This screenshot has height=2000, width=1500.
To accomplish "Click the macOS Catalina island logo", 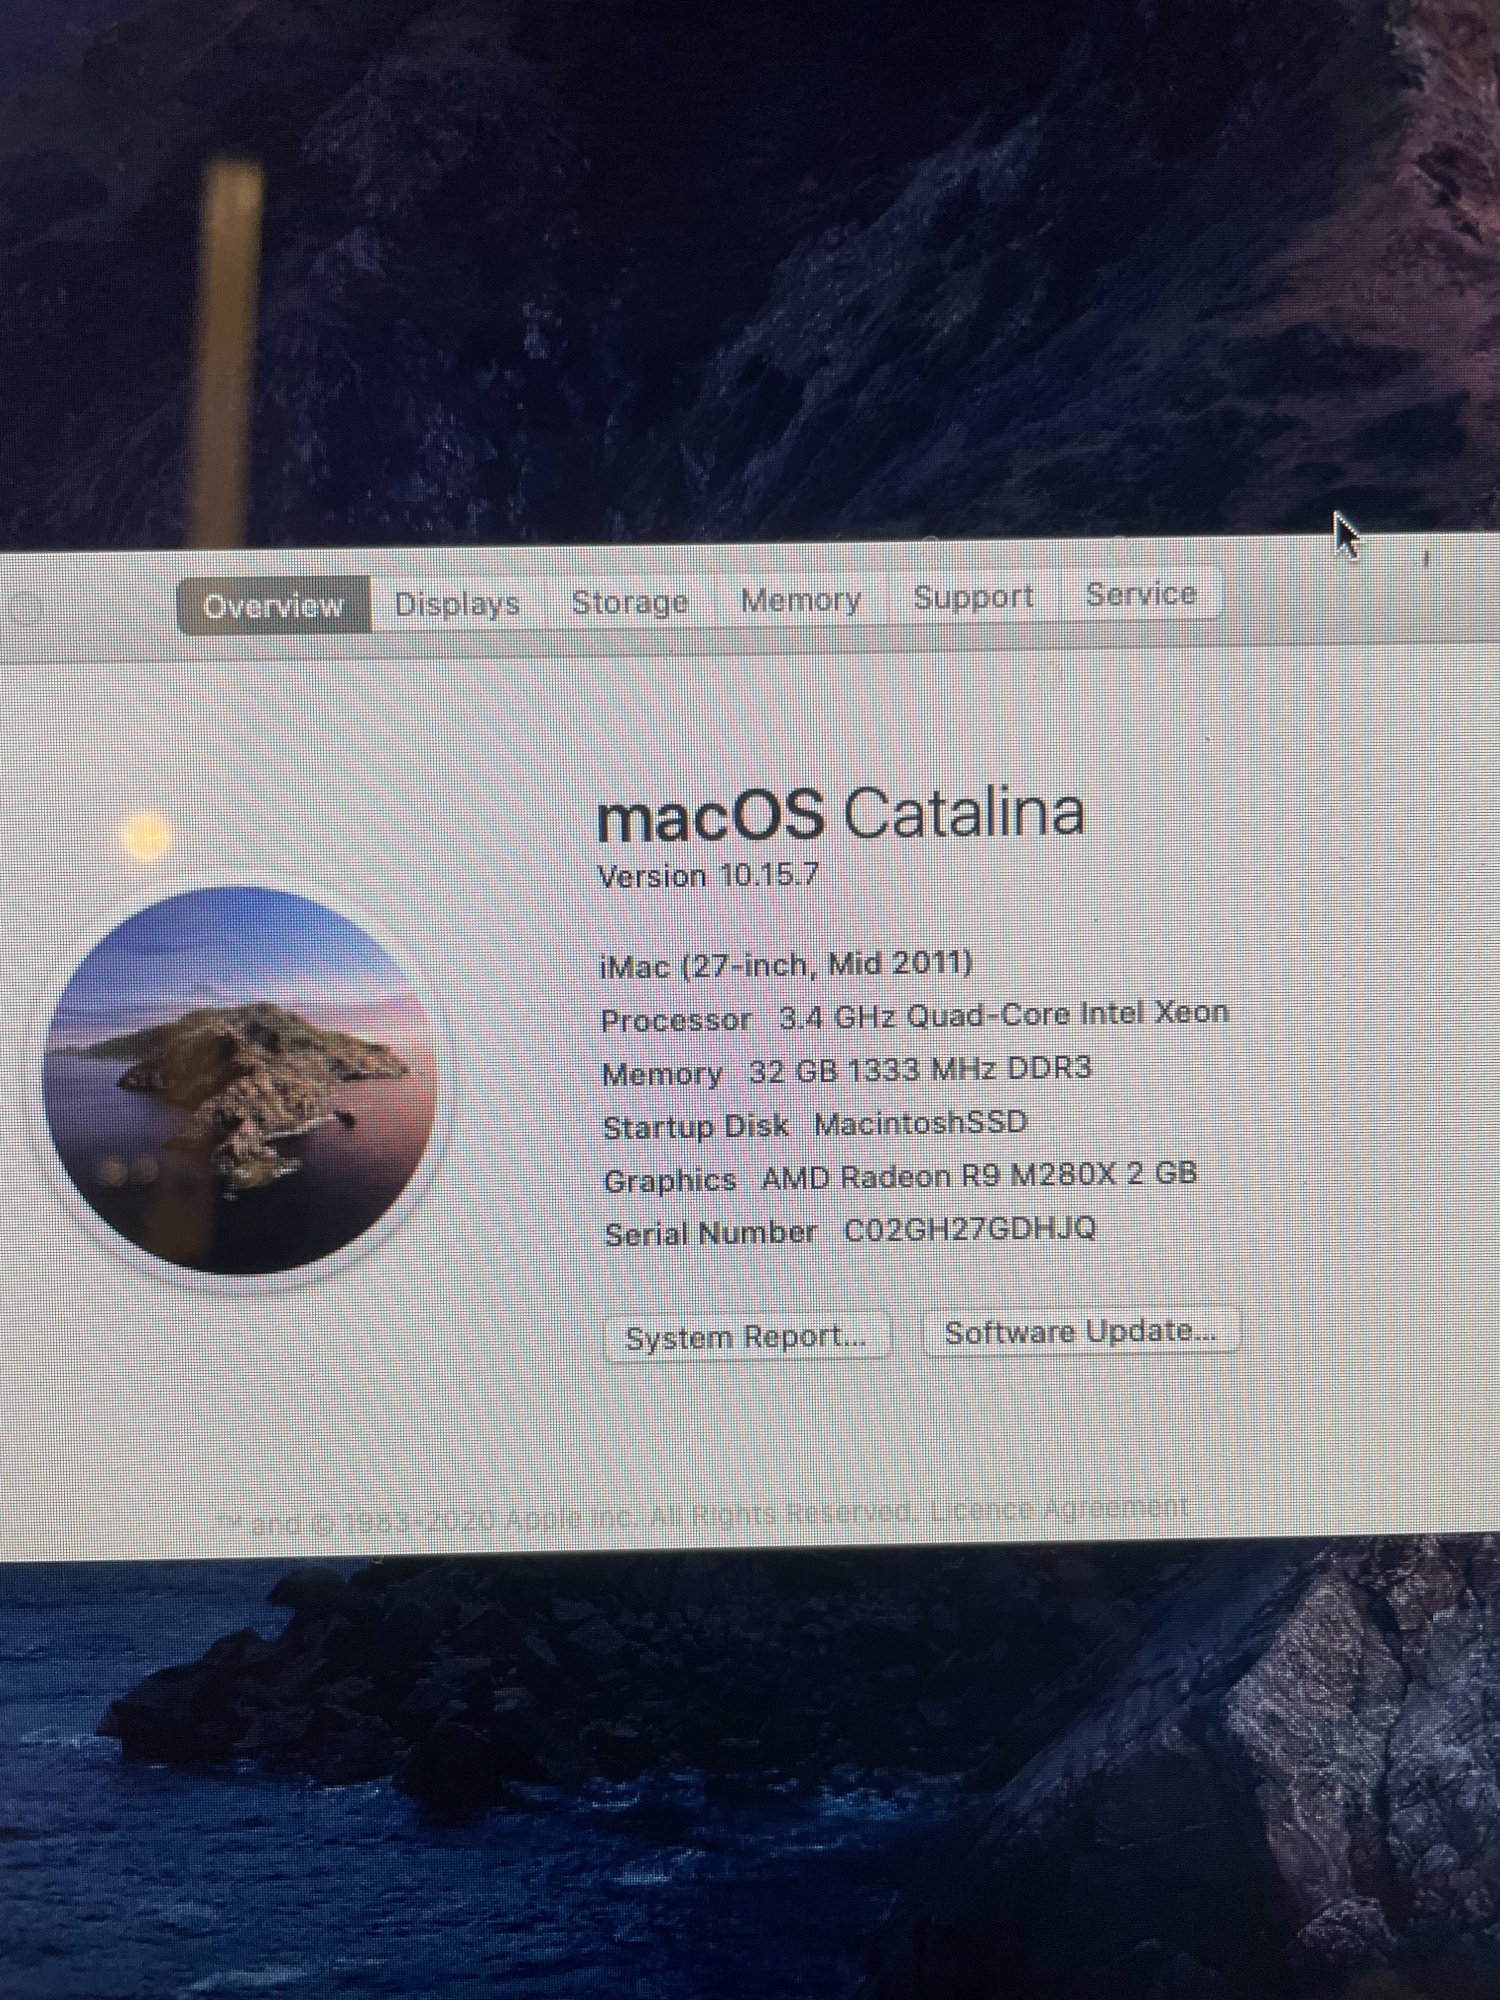I will tap(240, 1080).
